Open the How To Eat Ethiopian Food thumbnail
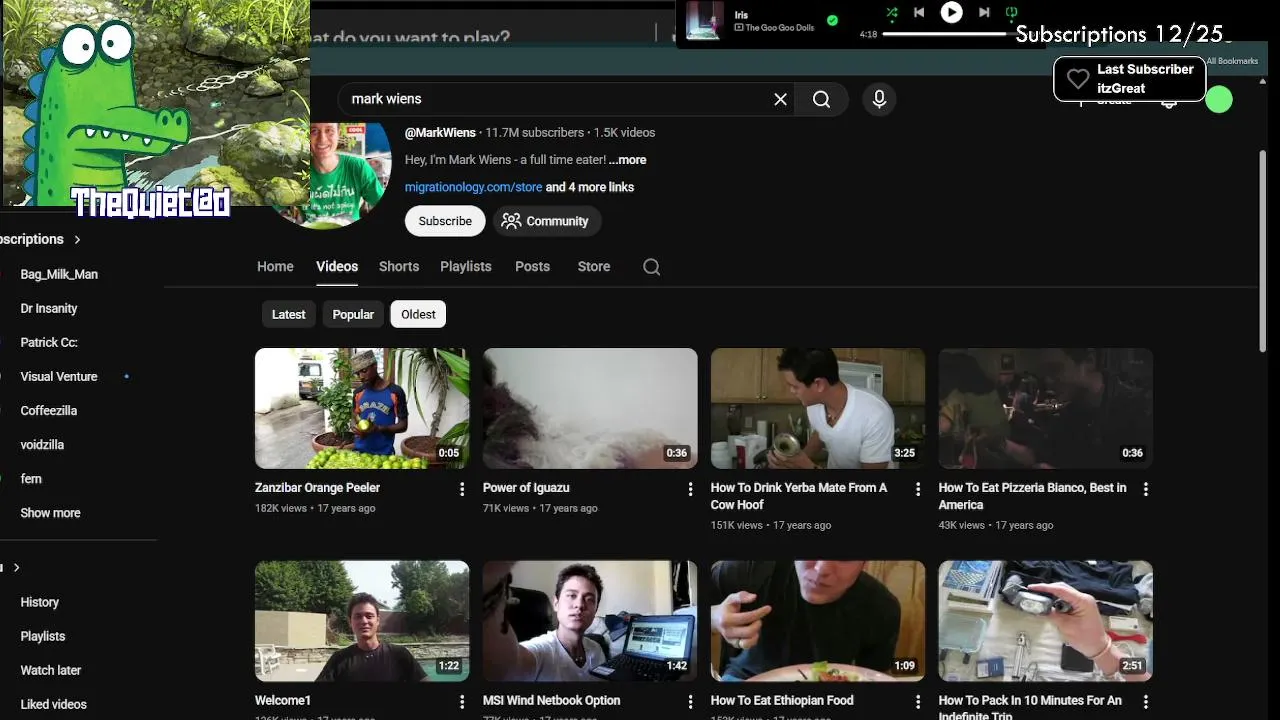This screenshot has height=720, width=1280. [818, 621]
